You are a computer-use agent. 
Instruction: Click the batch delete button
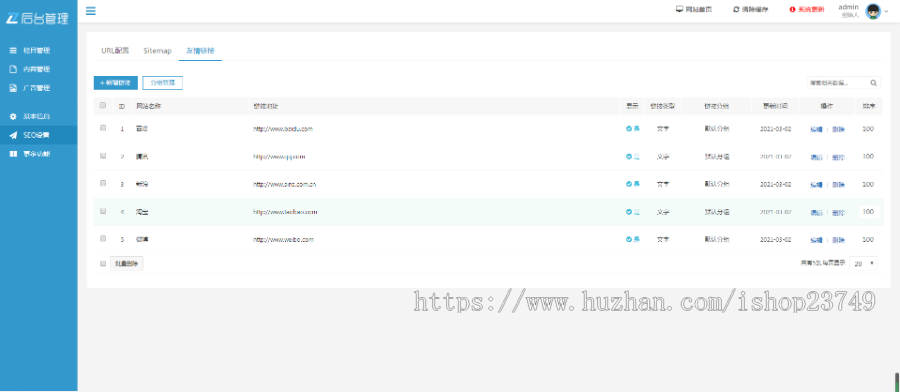coord(126,263)
